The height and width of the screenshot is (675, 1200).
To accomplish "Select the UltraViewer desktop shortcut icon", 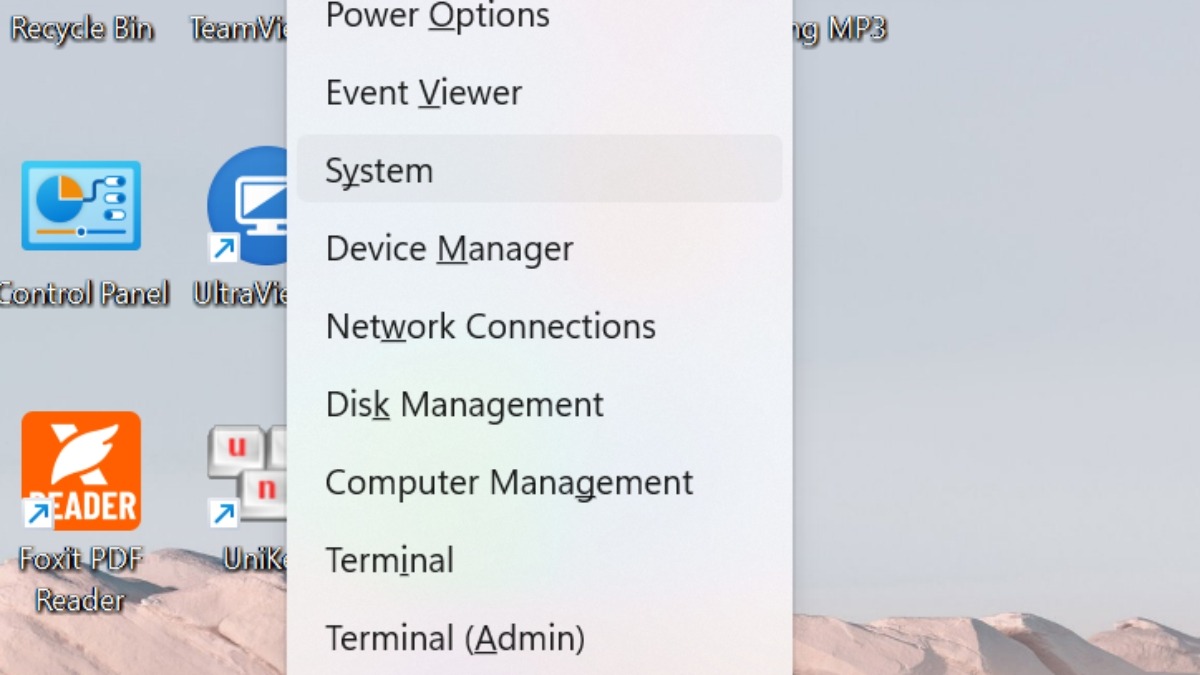I will [247, 205].
